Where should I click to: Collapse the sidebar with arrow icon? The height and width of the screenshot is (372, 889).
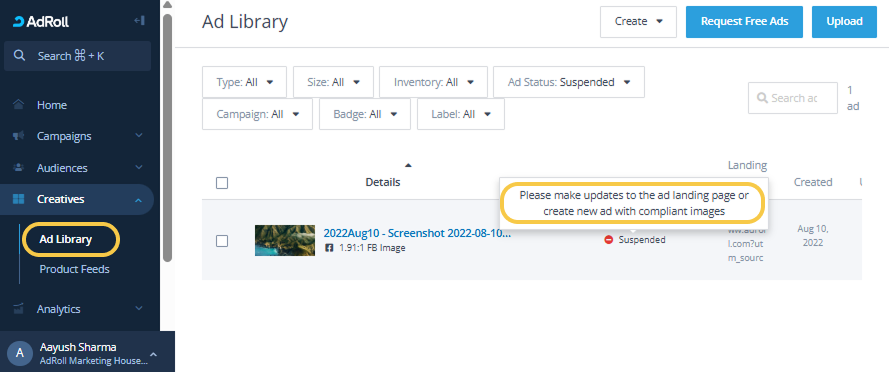[x=139, y=21]
